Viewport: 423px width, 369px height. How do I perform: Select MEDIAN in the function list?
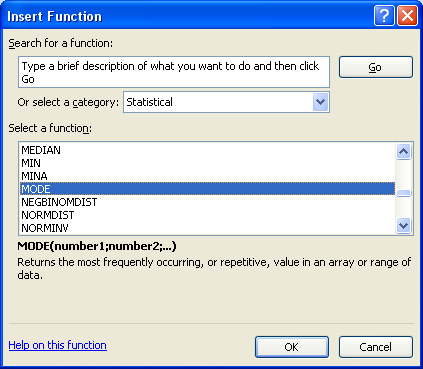207,150
